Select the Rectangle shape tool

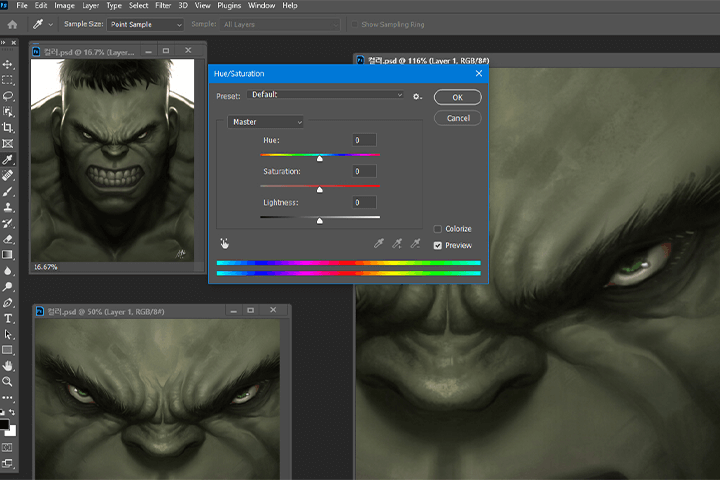pos(8,350)
